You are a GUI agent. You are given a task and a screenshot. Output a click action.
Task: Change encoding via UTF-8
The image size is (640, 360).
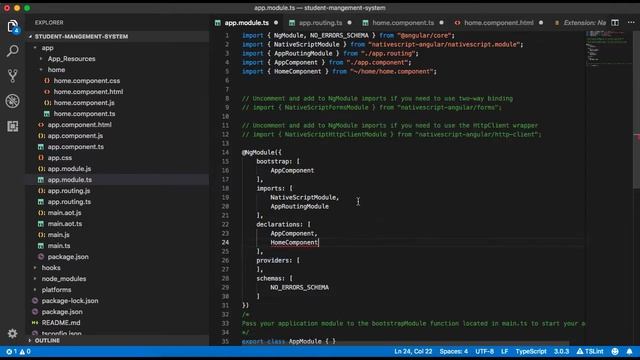point(484,351)
